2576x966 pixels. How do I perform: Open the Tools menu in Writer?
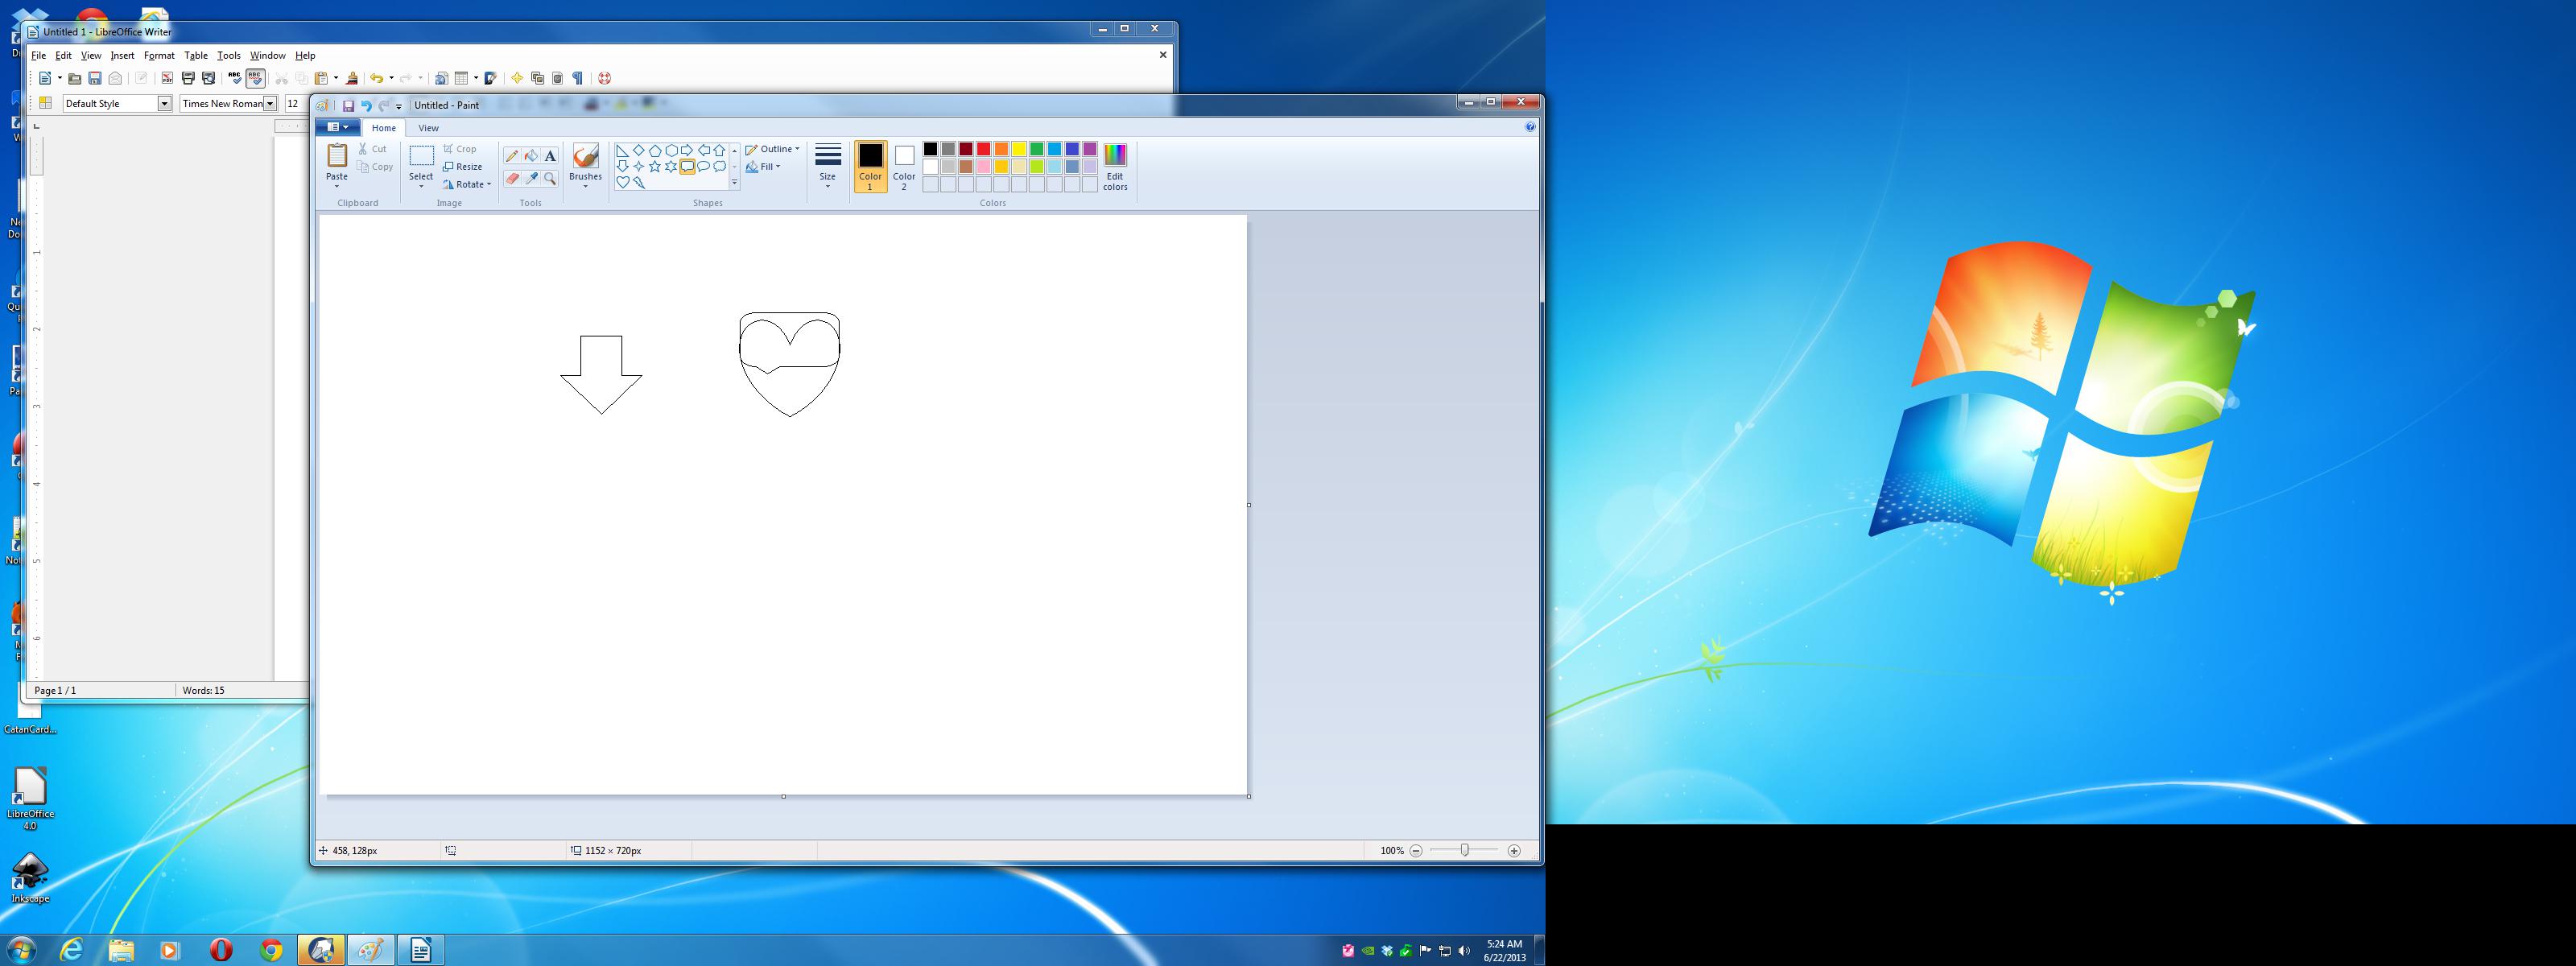tap(229, 56)
